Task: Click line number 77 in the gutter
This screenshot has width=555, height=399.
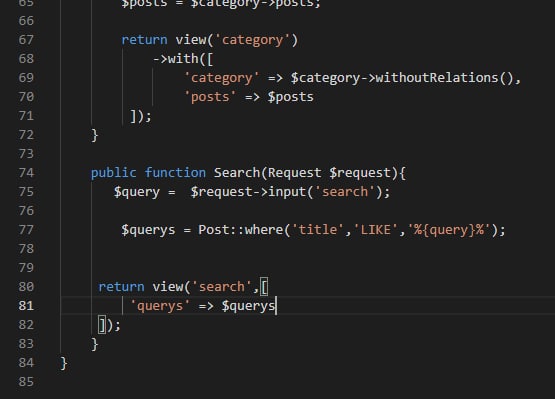Action: pyautogui.click(x=26, y=230)
